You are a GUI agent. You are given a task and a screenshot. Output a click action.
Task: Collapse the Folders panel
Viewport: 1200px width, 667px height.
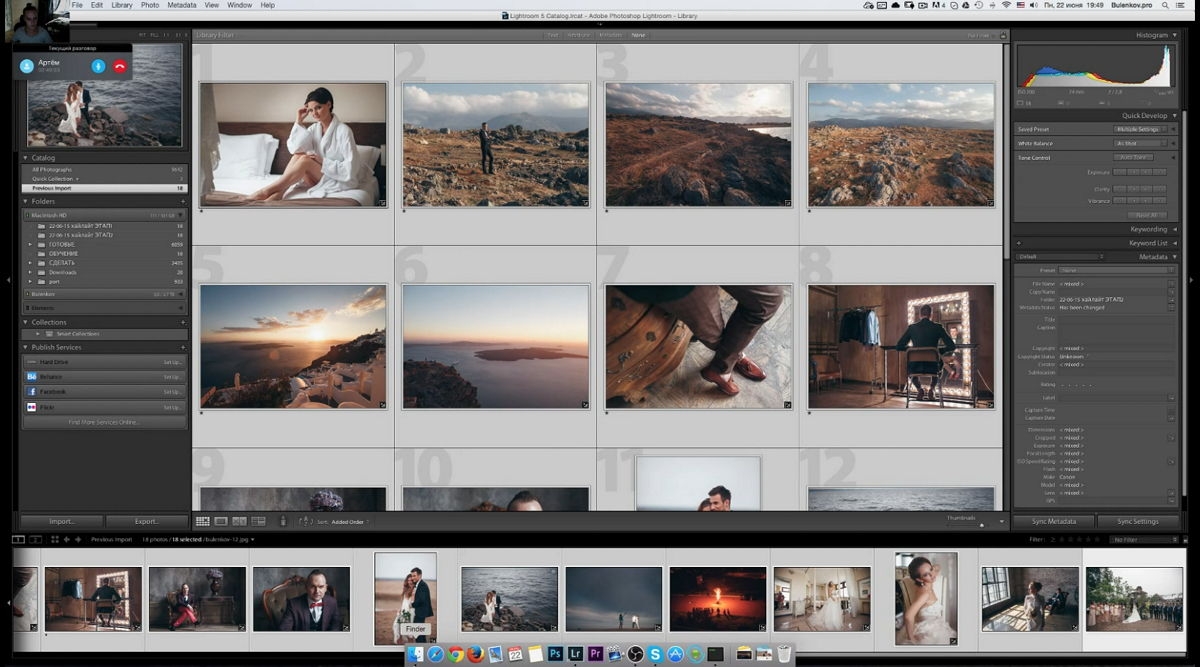(x=26, y=201)
